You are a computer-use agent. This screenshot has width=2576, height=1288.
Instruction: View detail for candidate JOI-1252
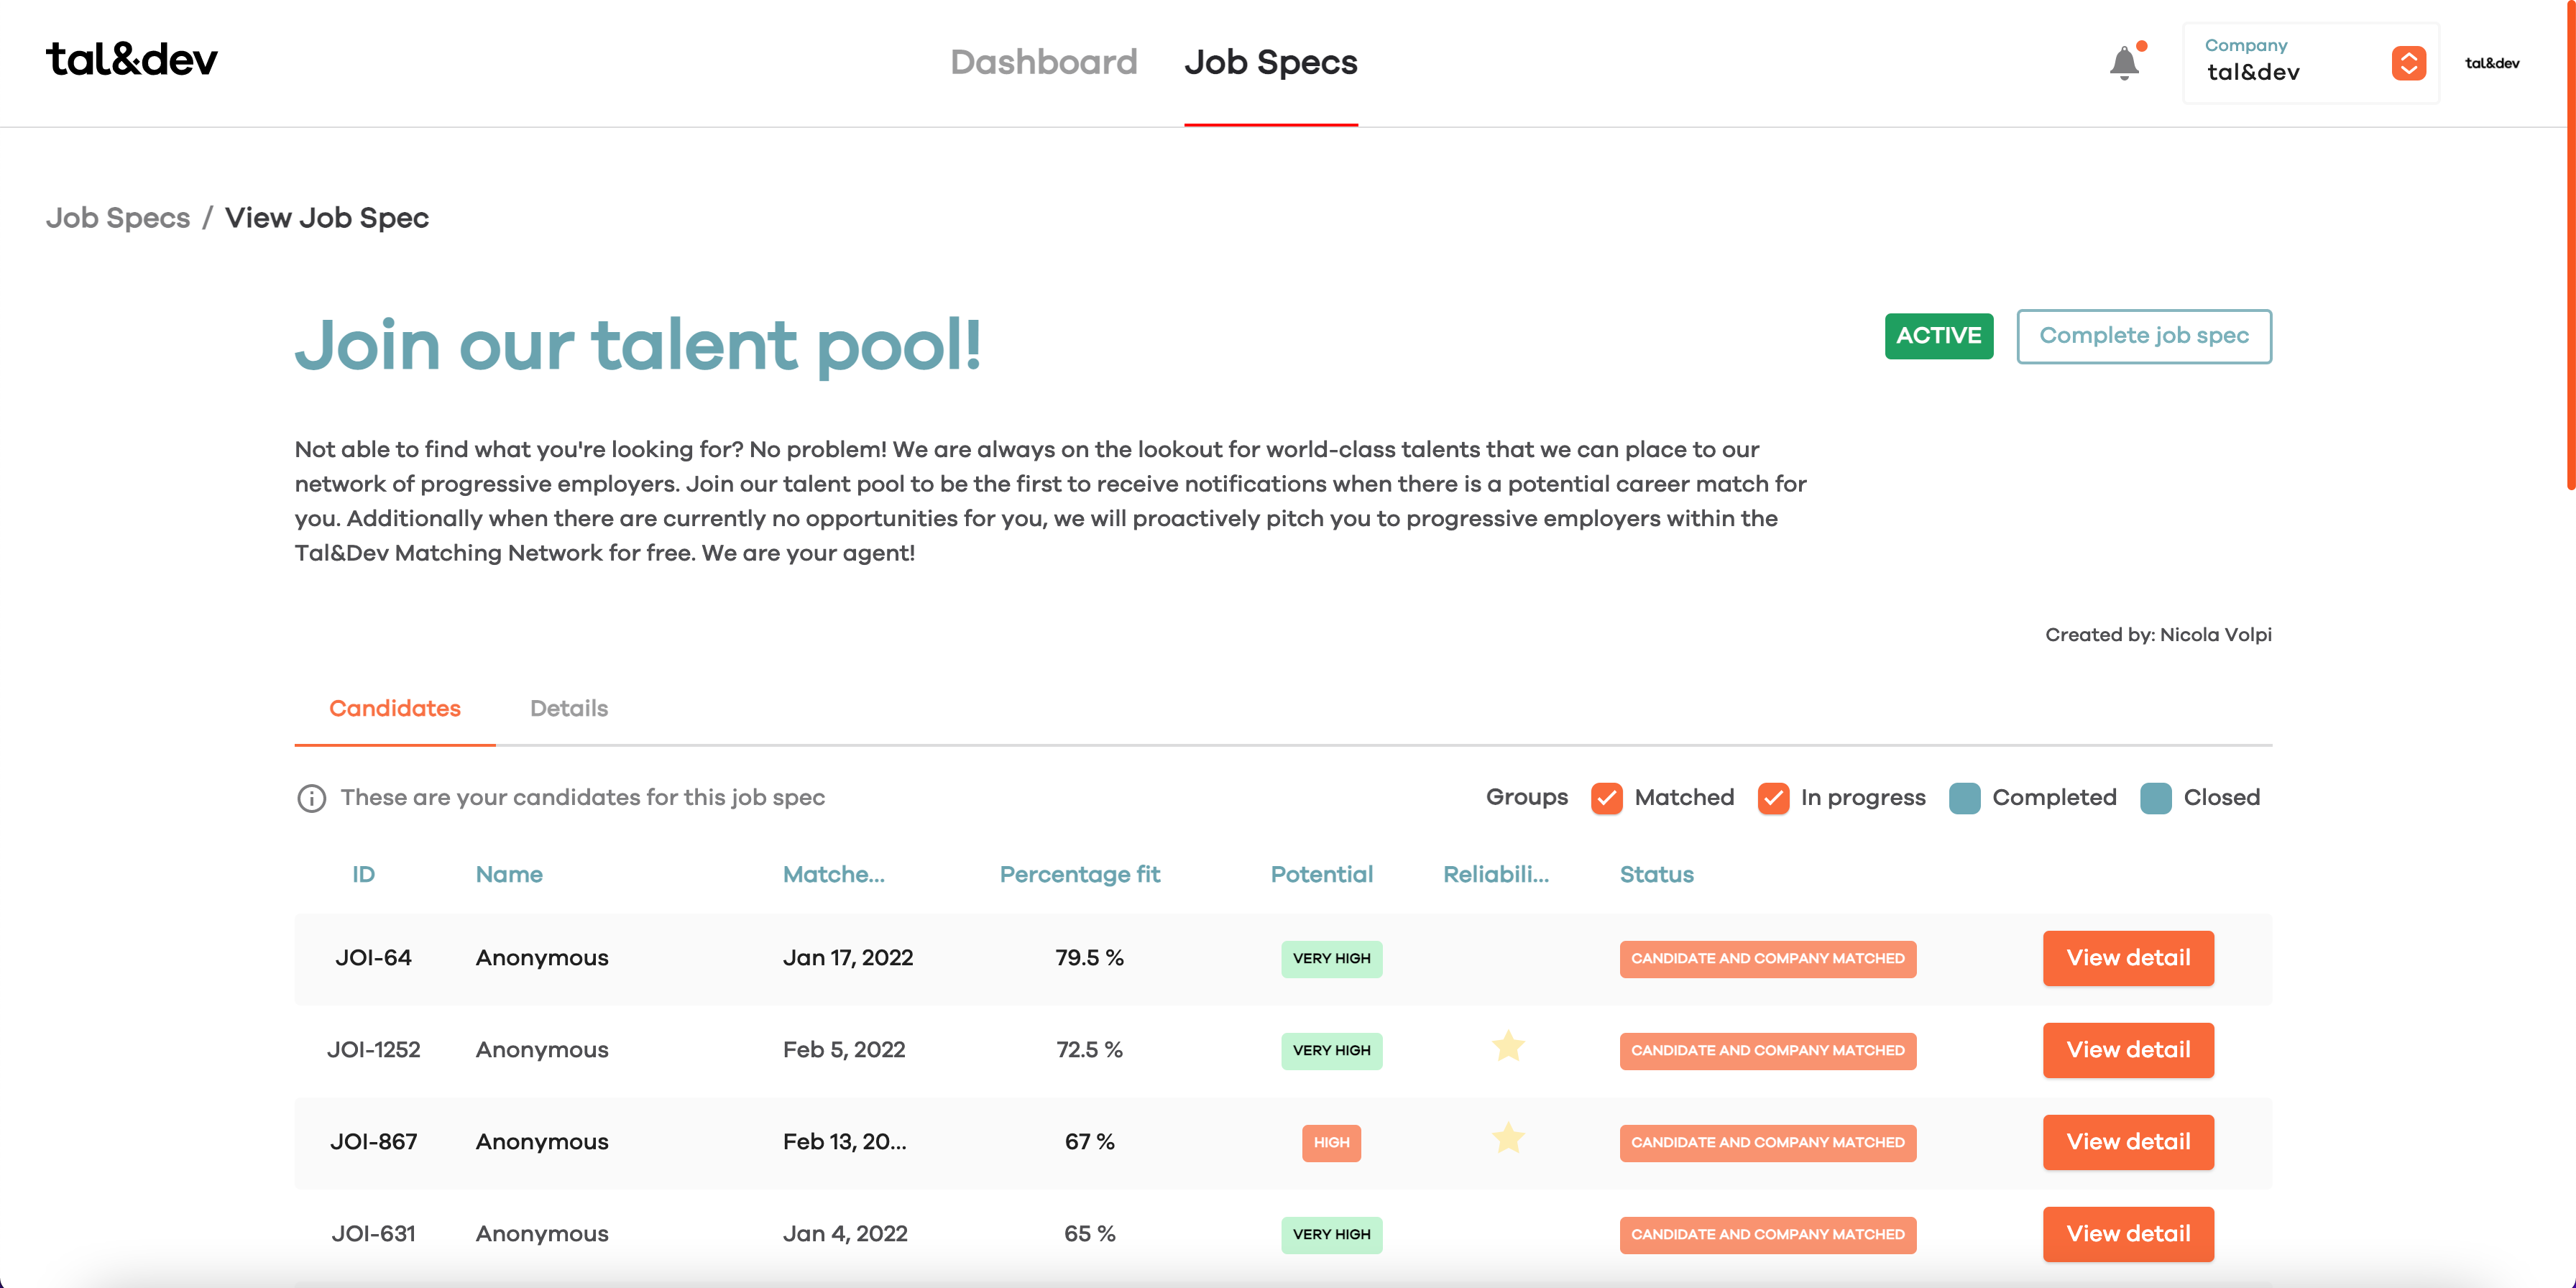(2128, 1050)
